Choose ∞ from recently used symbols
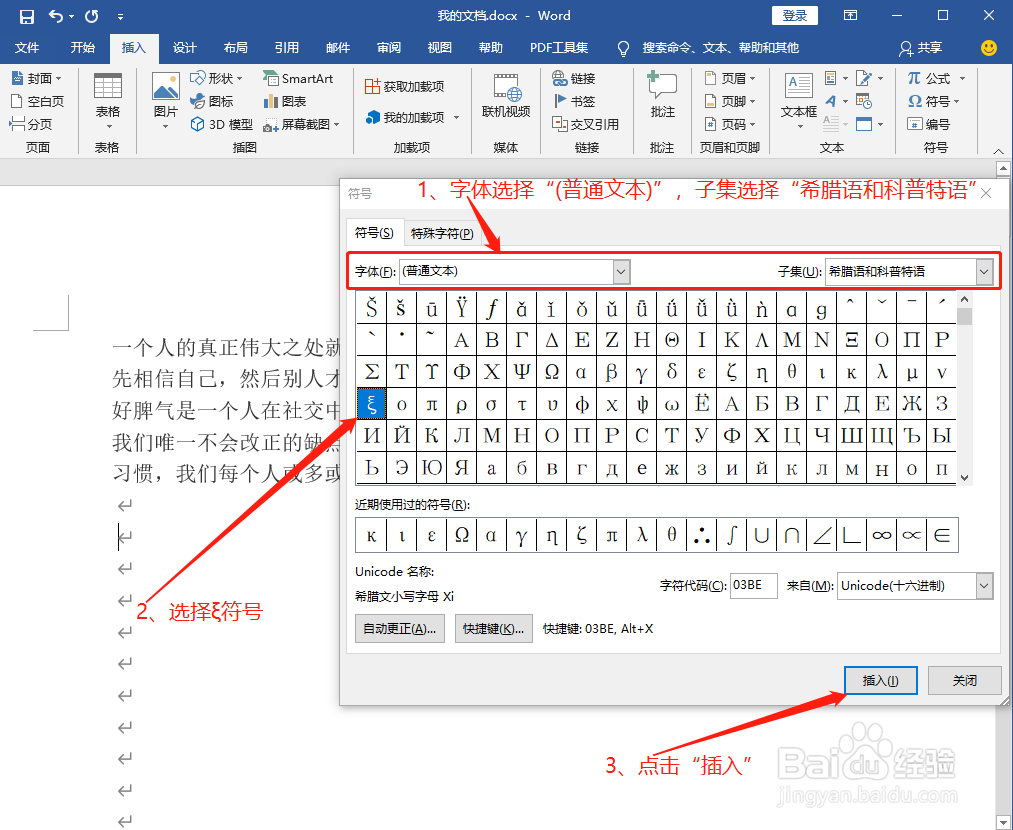The width and height of the screenshot is (1013, 830). pyautogui.click(x=882, y=535)
